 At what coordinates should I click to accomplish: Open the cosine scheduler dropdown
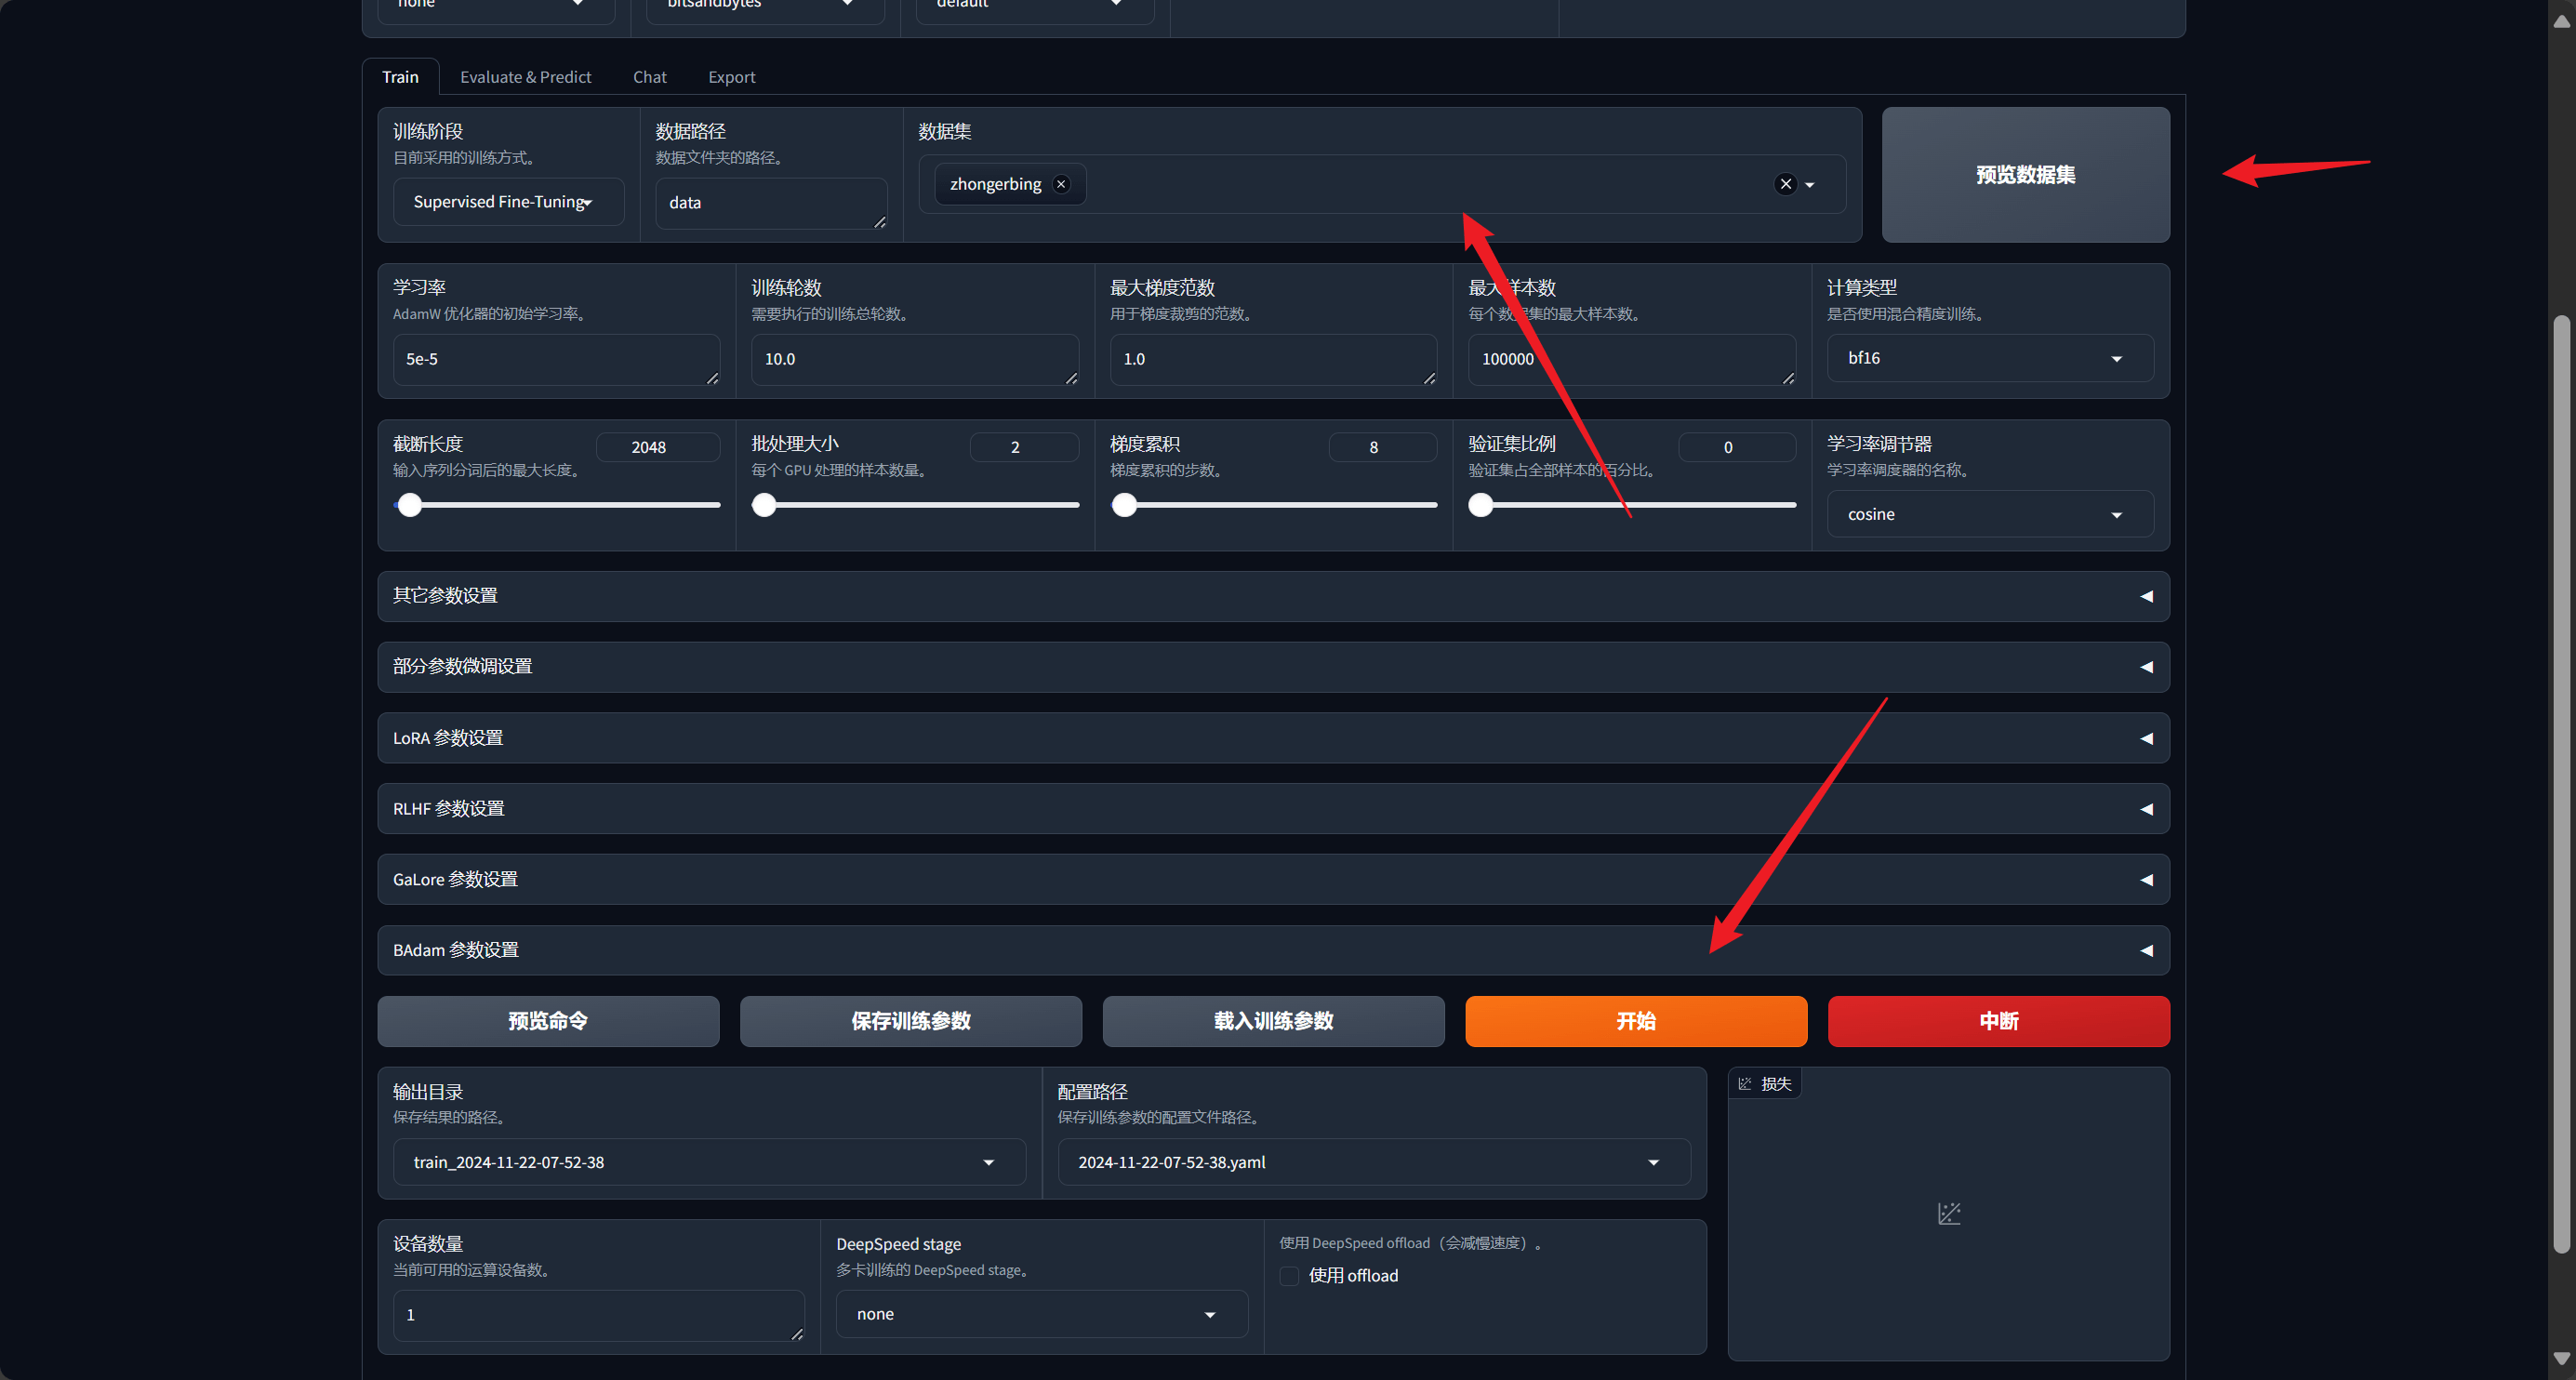pyautogui.click(x=1988, y=514)
